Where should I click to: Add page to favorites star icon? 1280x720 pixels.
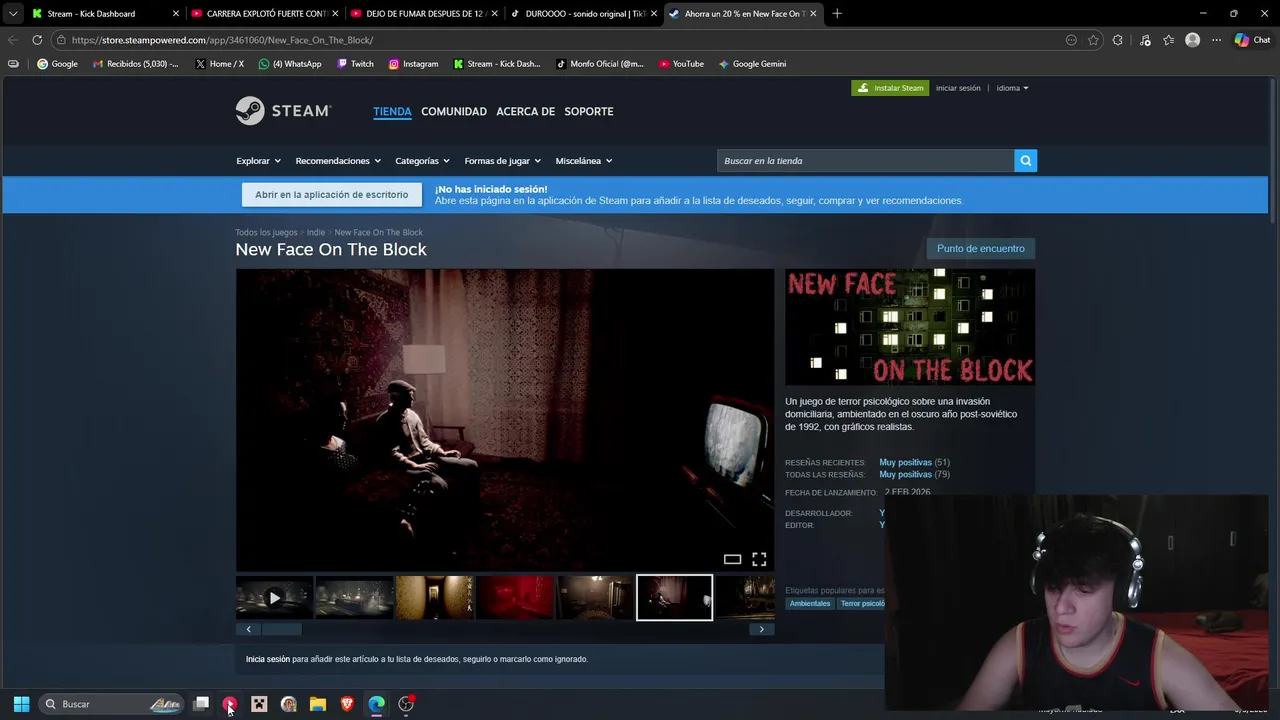[x=1093, y=40]
